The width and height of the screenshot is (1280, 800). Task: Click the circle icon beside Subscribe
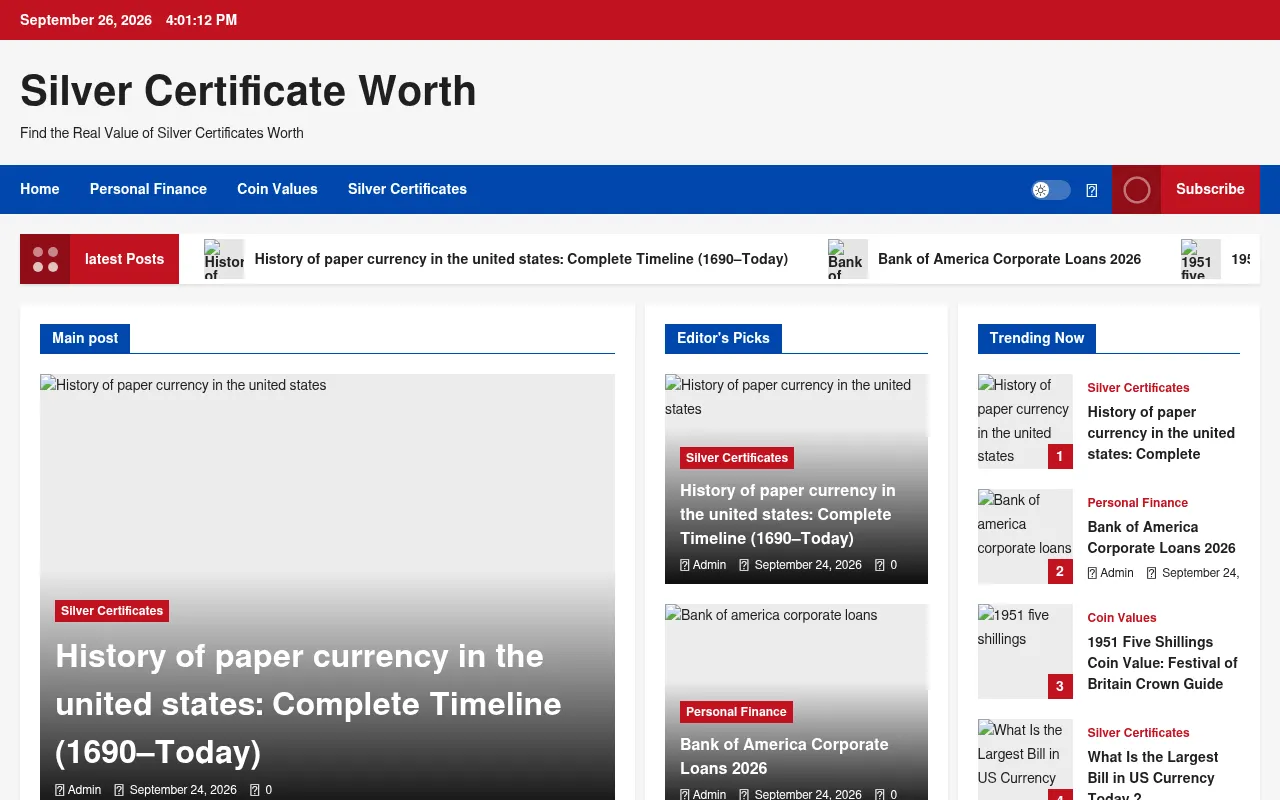[x=1136, y=190]
